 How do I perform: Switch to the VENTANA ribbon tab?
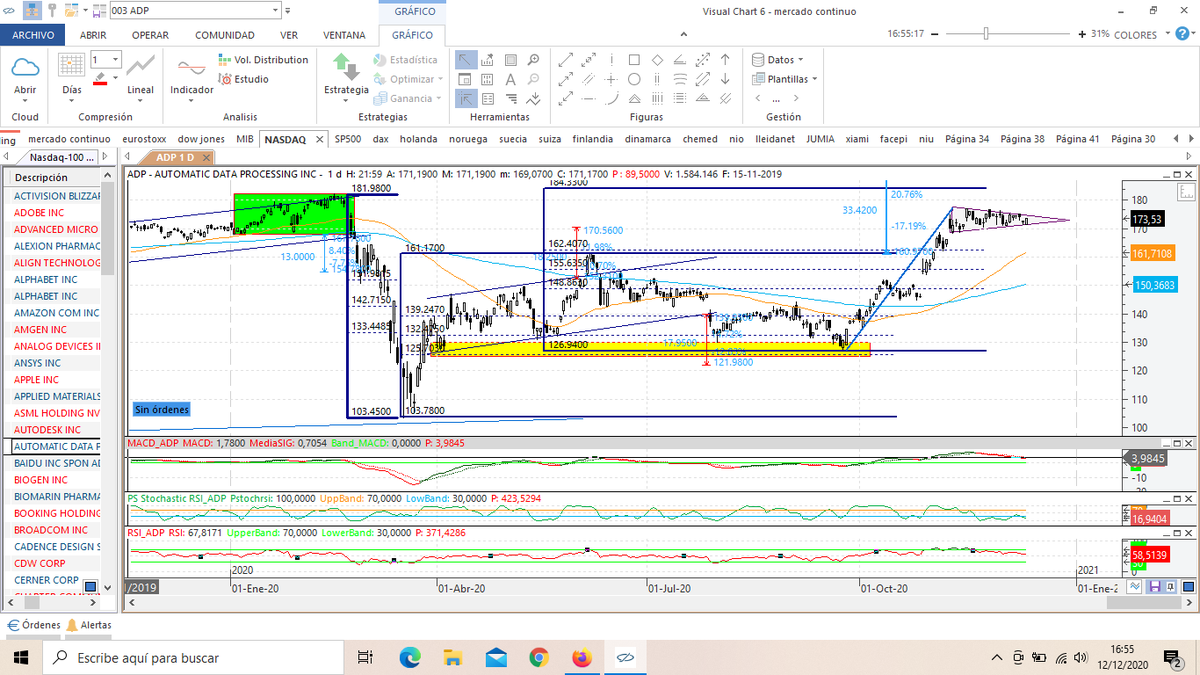344,34
